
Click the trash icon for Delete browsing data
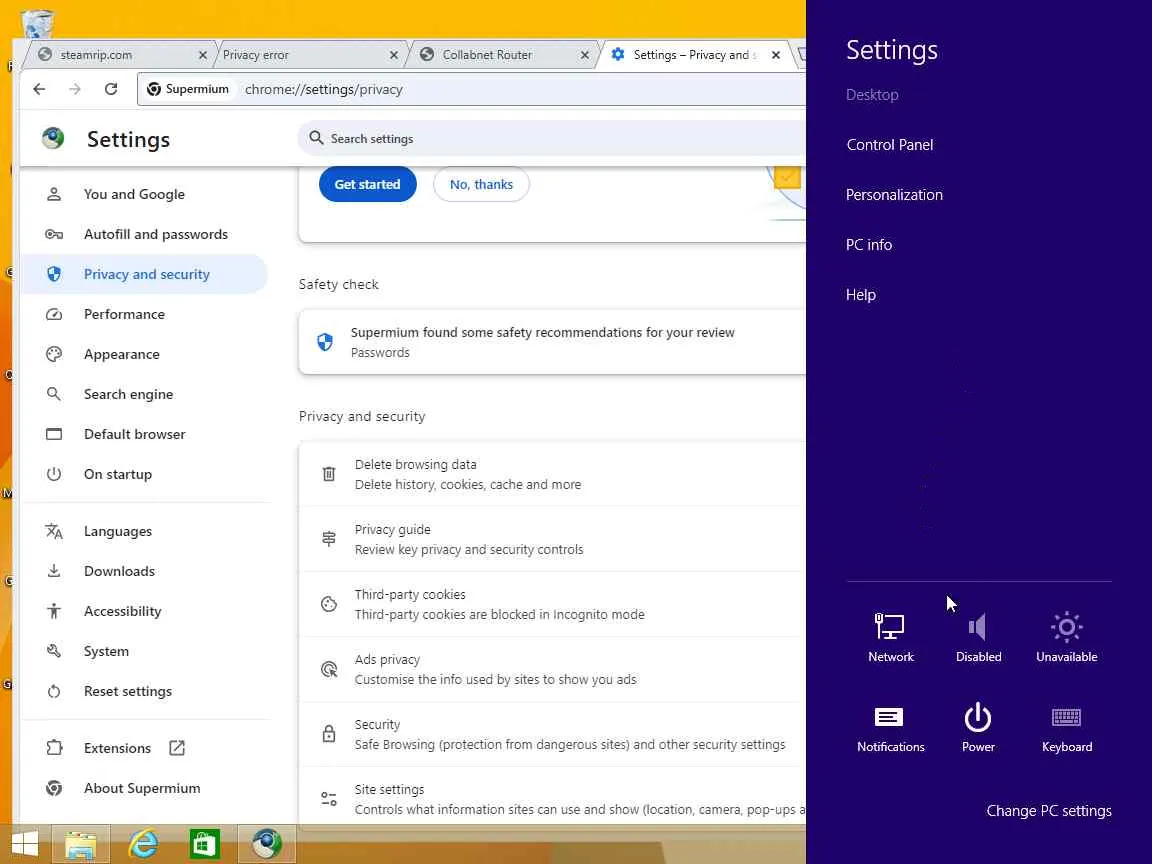(329, 474)
